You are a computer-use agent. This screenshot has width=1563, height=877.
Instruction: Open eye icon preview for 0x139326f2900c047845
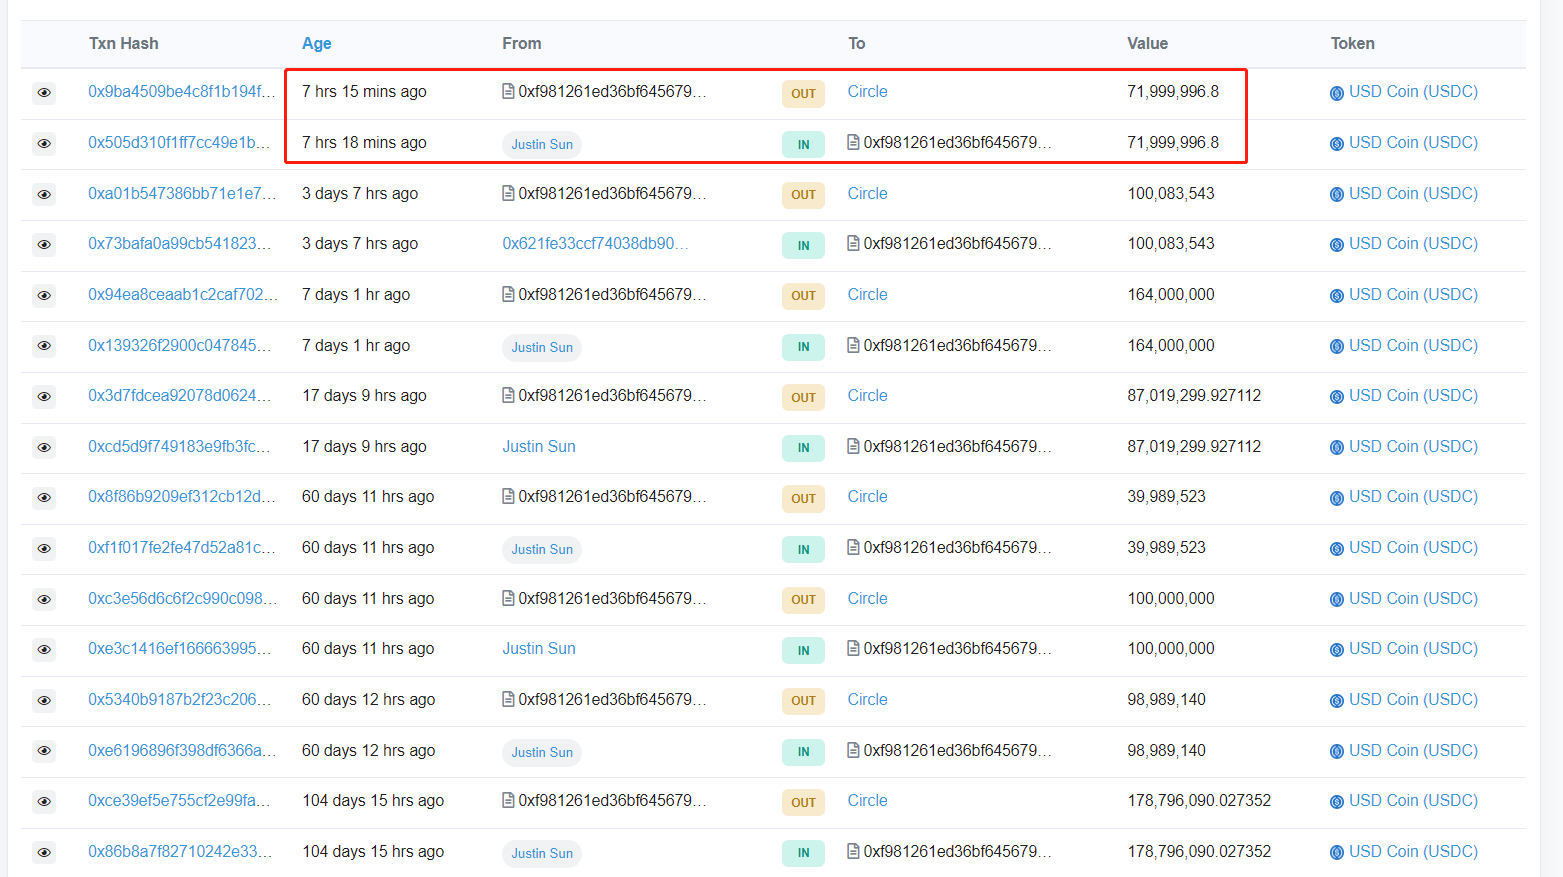coord(44,346)
